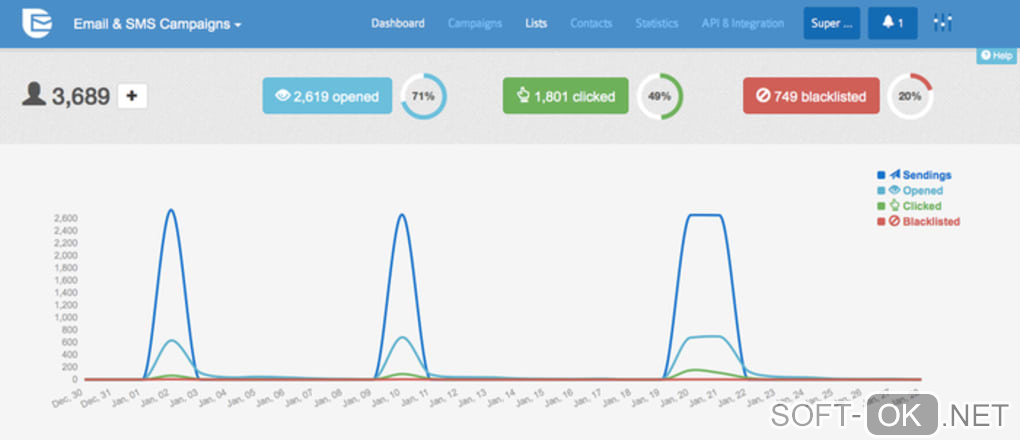Go to the Campaigns menu item
Screen dimensions: 1020x440
tap(475, 23)
